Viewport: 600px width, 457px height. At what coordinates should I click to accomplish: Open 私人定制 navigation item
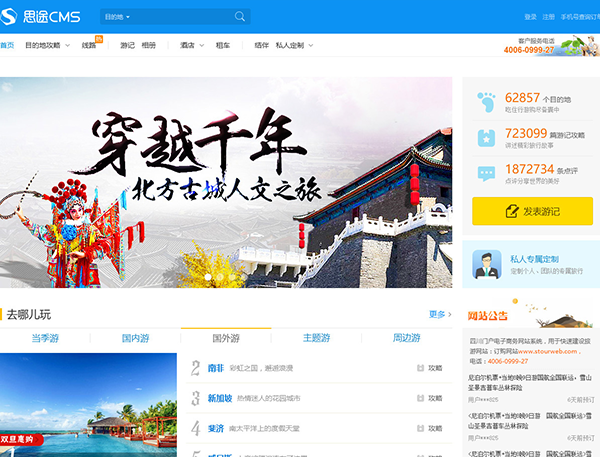(290, 45)
